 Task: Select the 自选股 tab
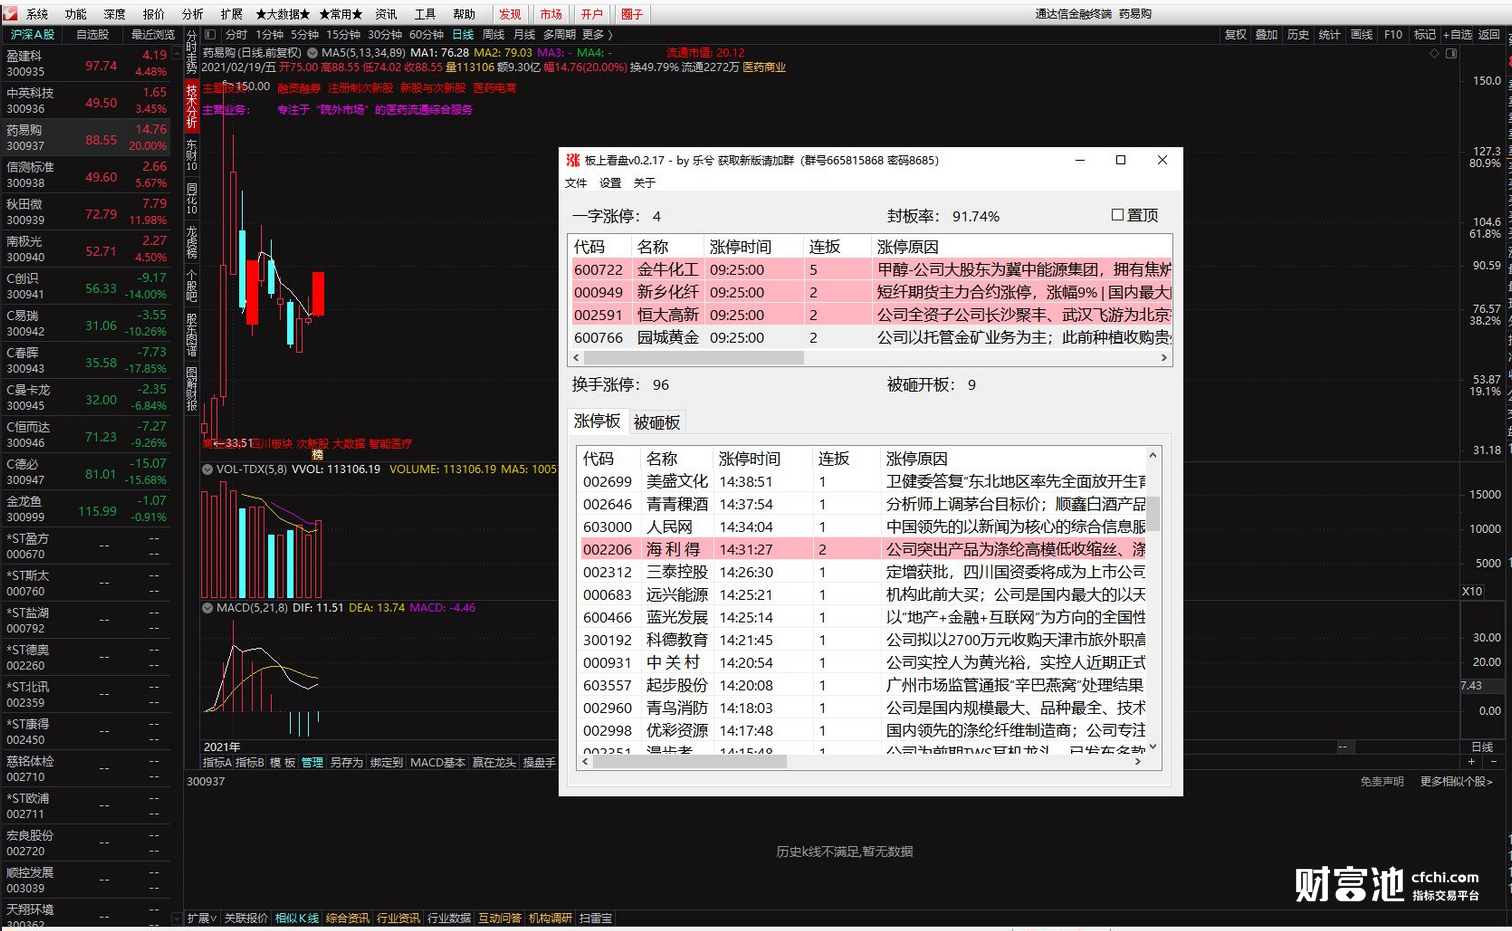click(x=93, y=34)
